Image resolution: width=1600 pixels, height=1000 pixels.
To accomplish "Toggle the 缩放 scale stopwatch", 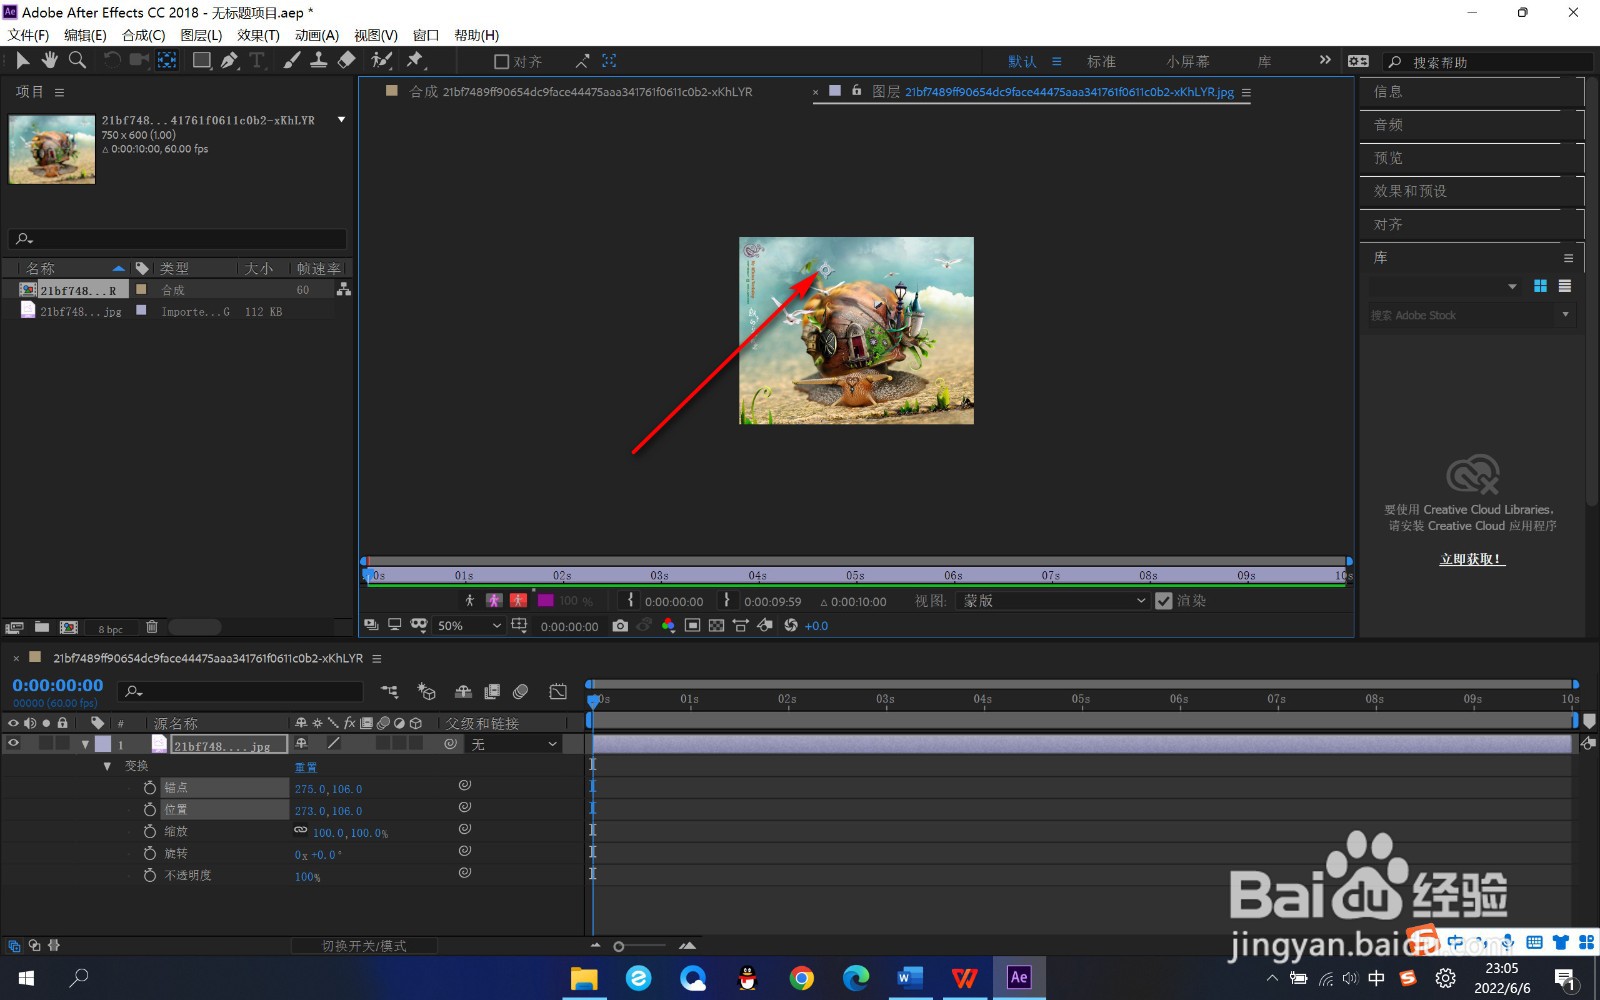I will click(150, 832).
